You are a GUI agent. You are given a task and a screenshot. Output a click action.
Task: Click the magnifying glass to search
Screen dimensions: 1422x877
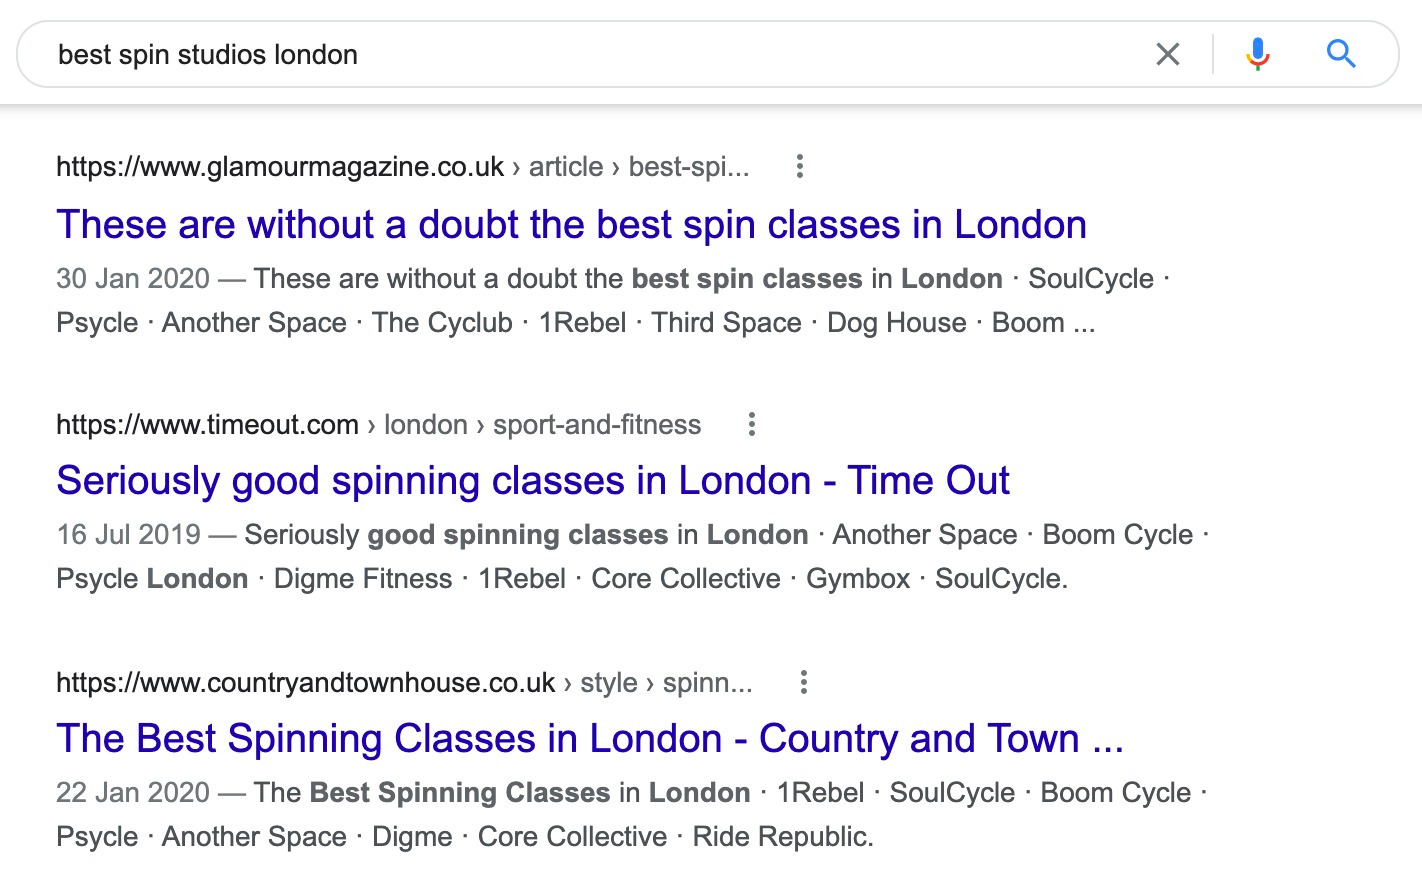point(1340,54)
